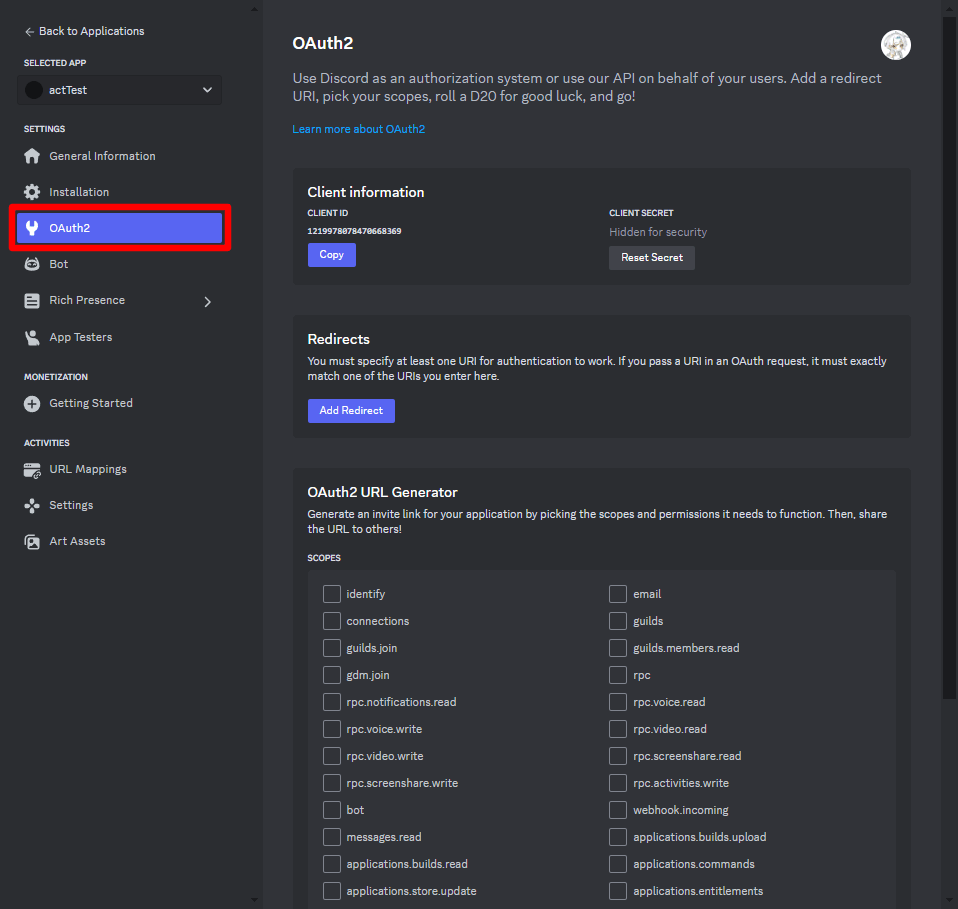Enable the applications.builds.read scope
Image resolution: width=958 pixels, height=909 pixels.
[x=332, y=864]
